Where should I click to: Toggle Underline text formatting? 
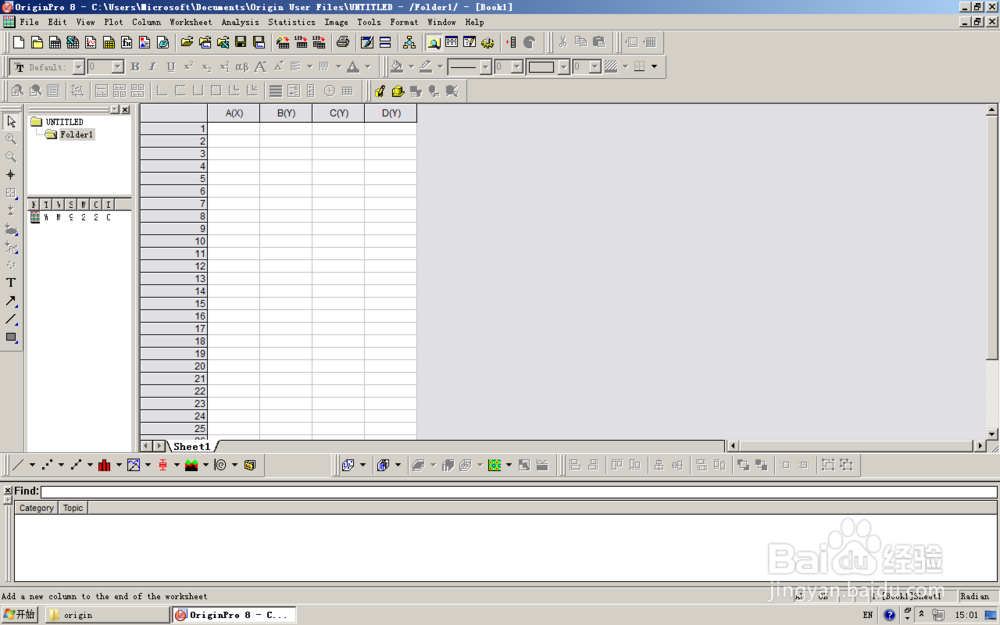click(170, 66)
